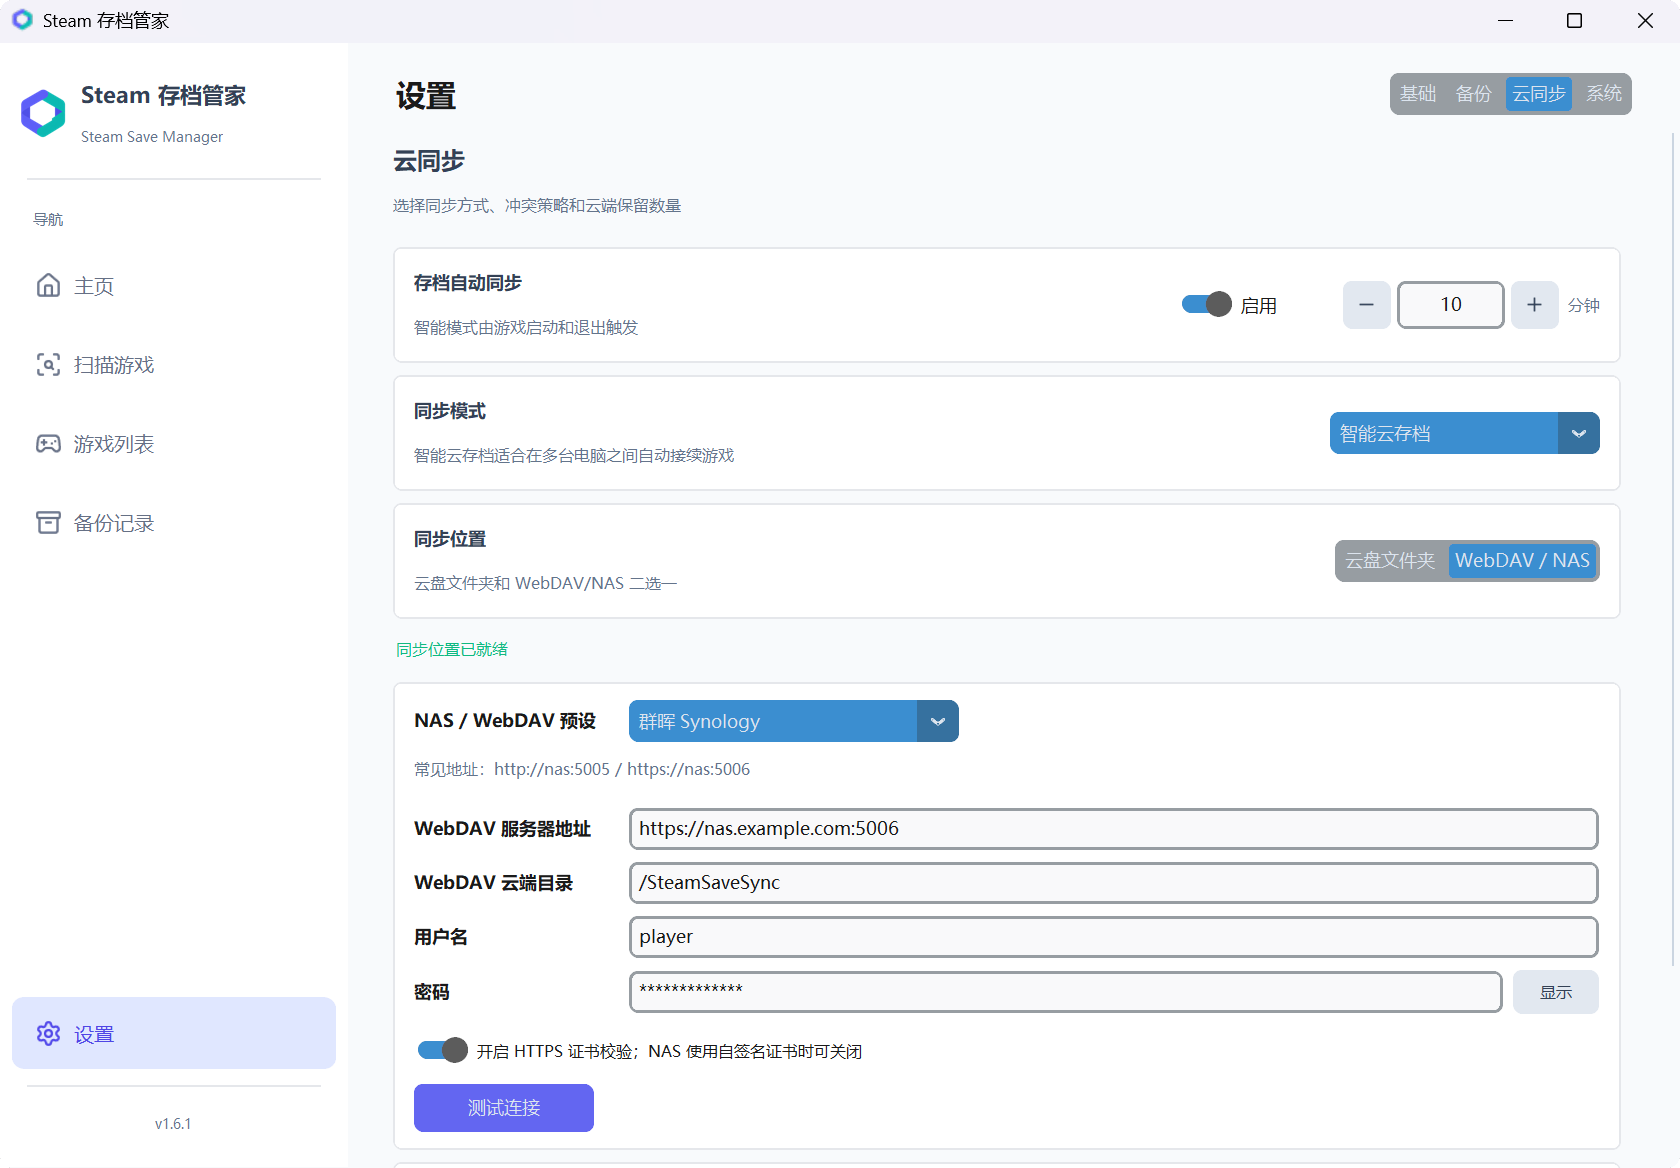Click the 测试连接 button
The width and height of the screenshot is (1680, 1168).
pos(504,1108)
